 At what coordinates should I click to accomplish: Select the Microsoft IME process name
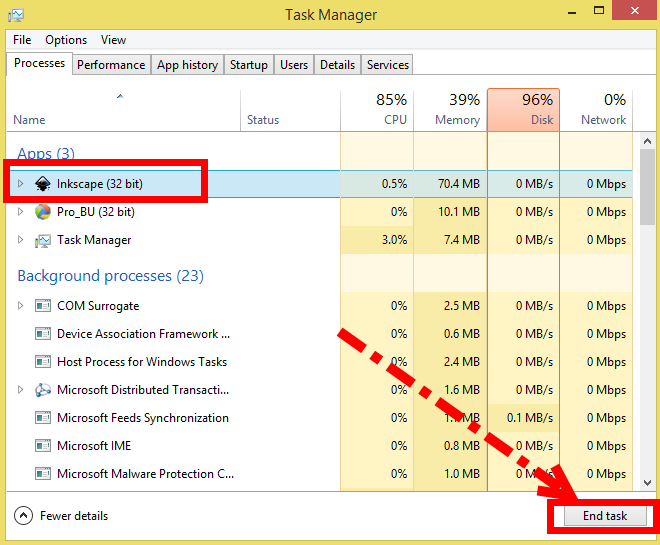point(94,446)
